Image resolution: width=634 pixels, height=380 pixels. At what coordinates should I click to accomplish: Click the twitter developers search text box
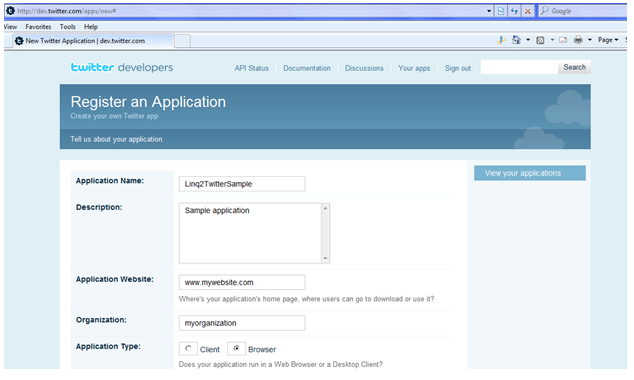tap(519, 67)
